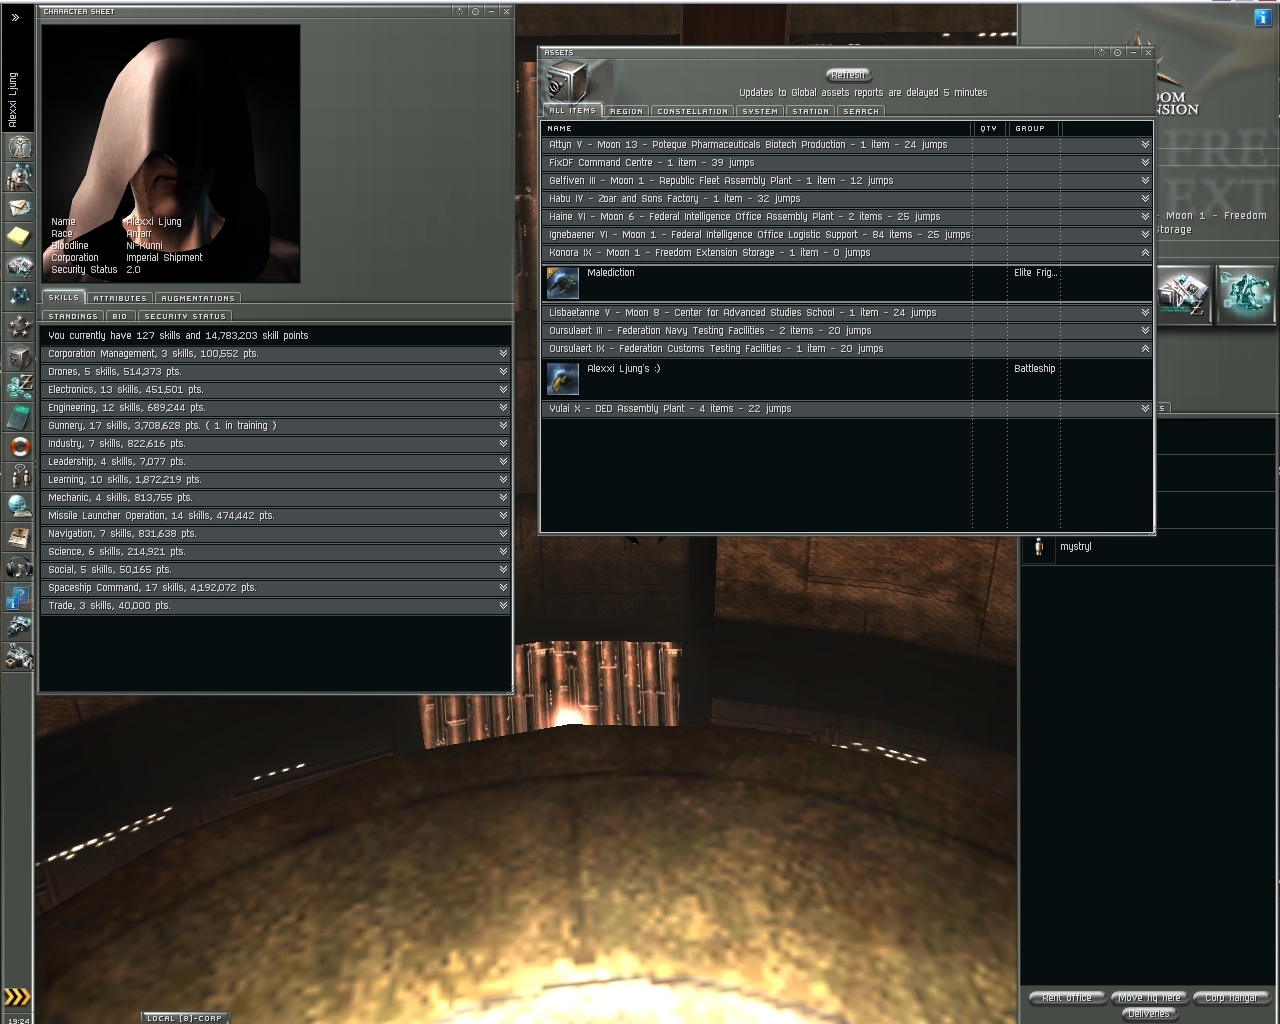Viewport: 1280px width, 1024px height.
Task: Expand the Drones skill group
Action: pos(276,372)
